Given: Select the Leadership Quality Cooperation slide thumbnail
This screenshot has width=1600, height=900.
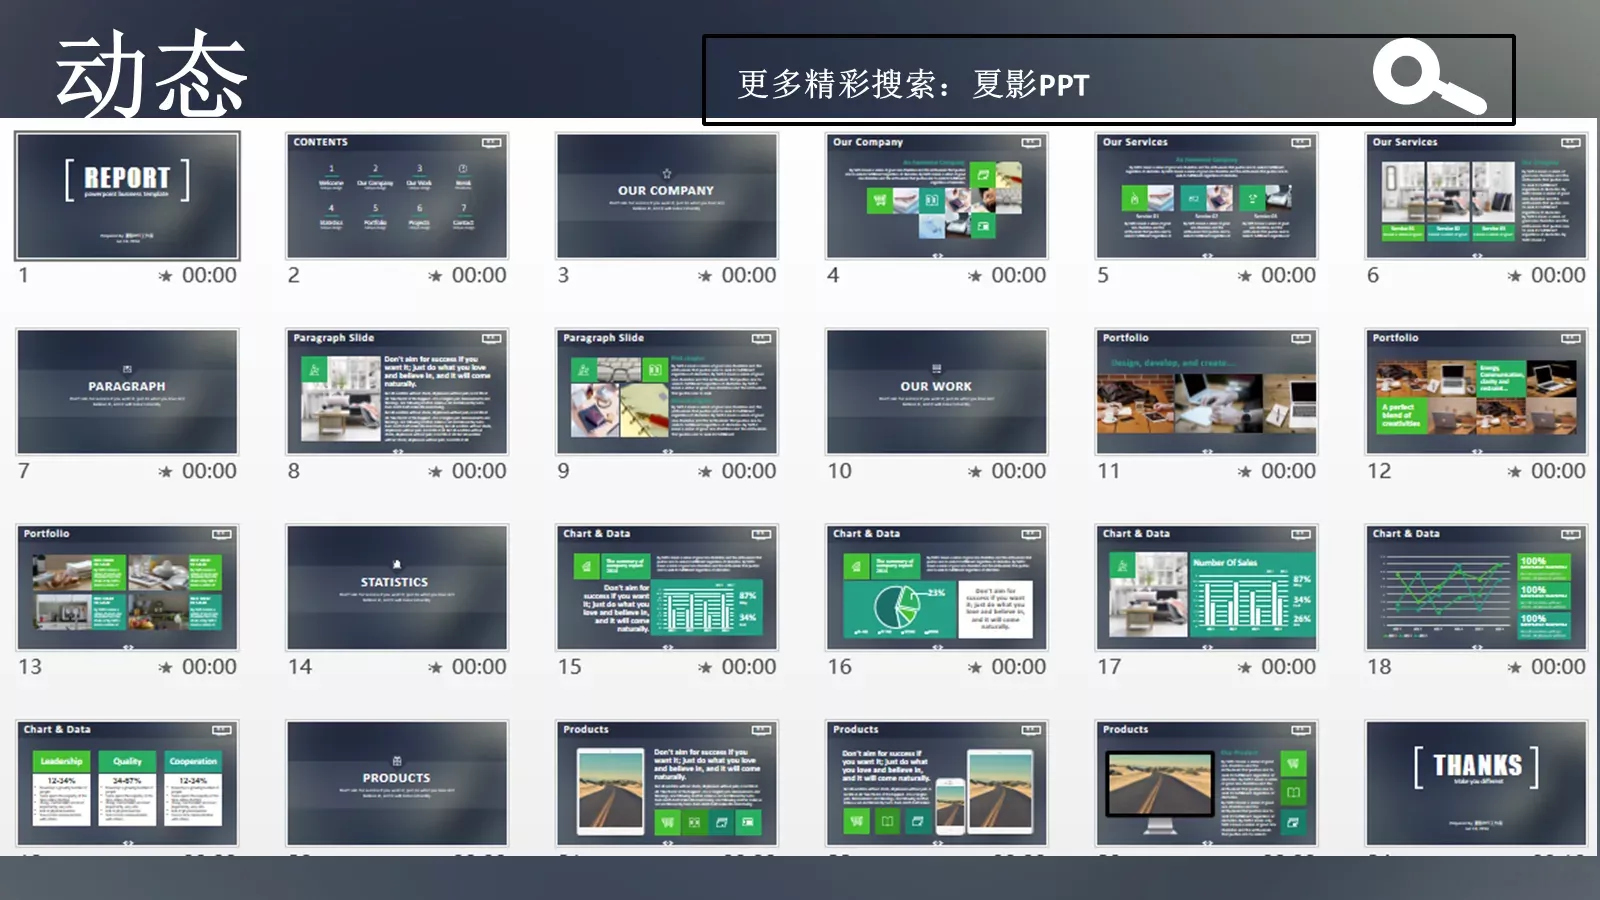Looking at the screenshot, I should point(127,783).
